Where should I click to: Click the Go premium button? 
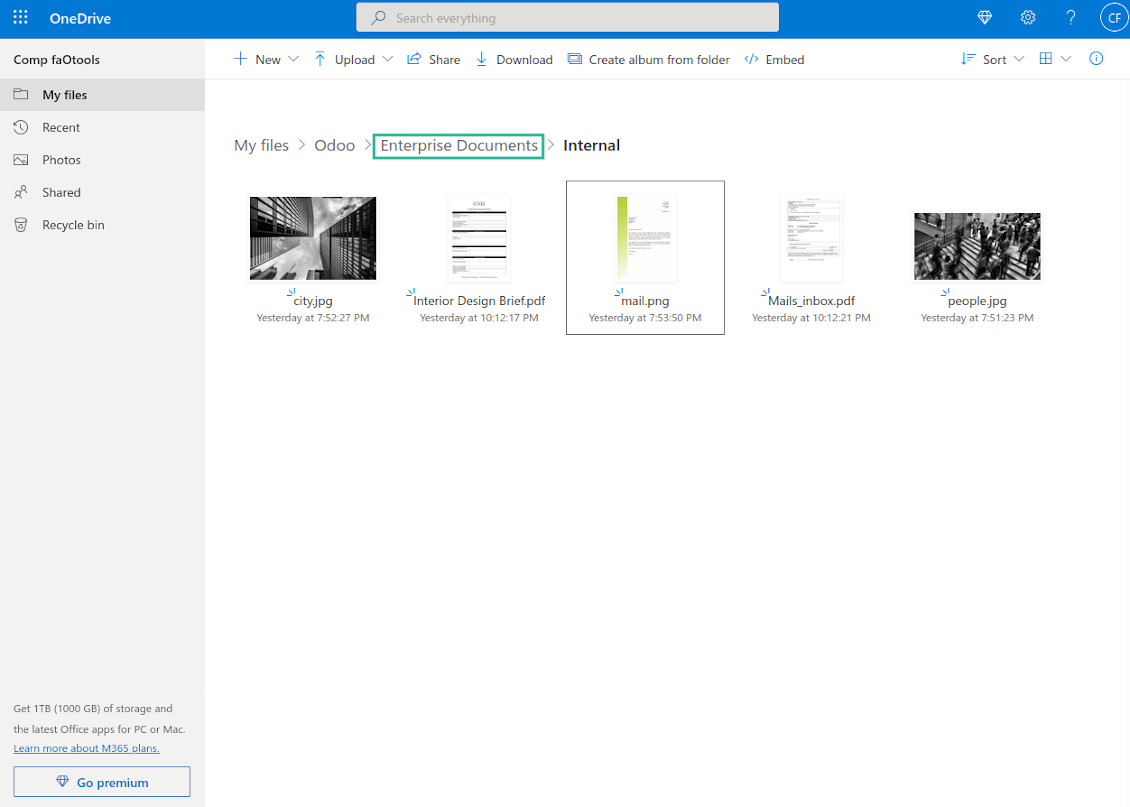102,782
